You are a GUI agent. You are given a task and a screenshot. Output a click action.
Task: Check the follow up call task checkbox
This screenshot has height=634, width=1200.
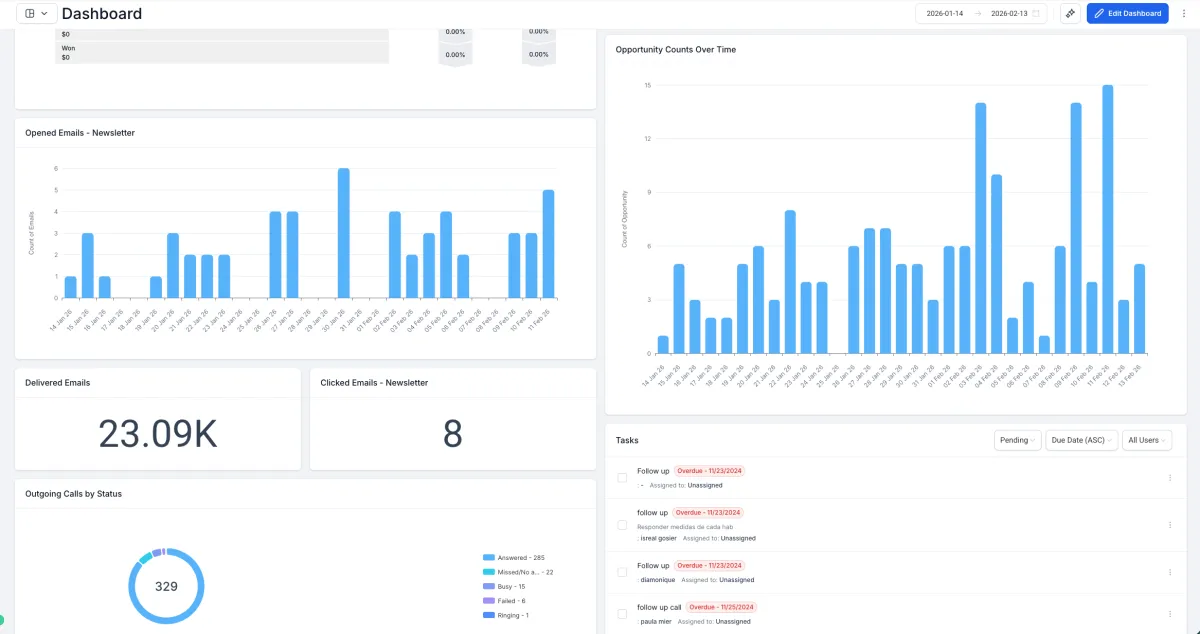622,614
